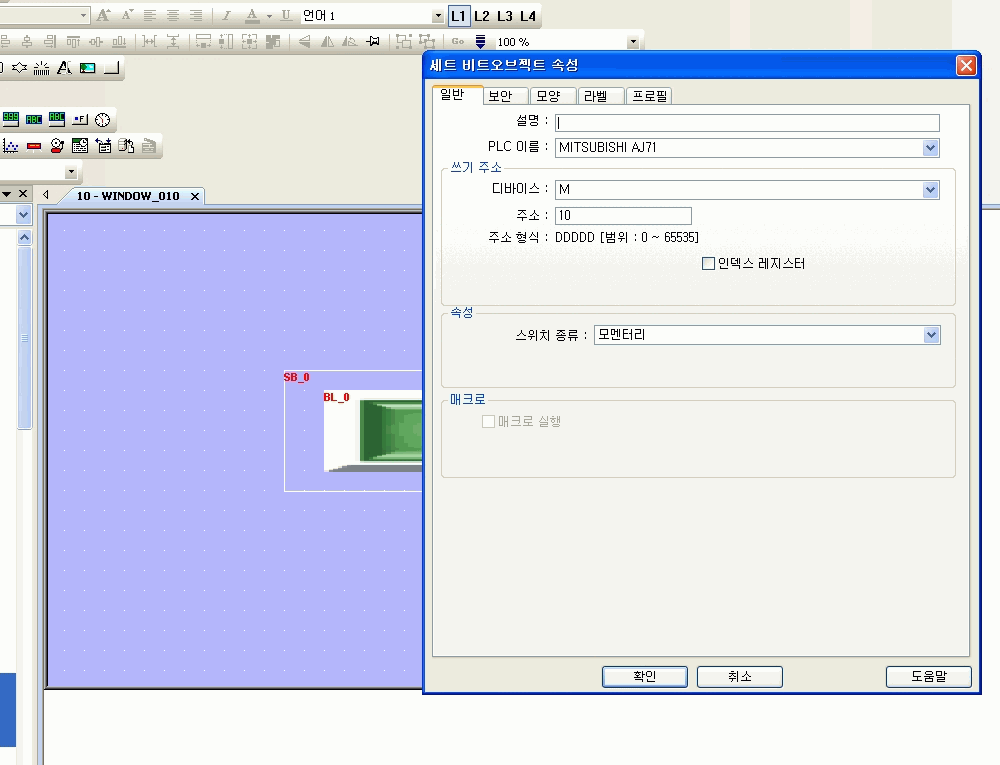Click the picture object tool icon
The width and height of the screenshot is (1000, 765).
(87, 68)
